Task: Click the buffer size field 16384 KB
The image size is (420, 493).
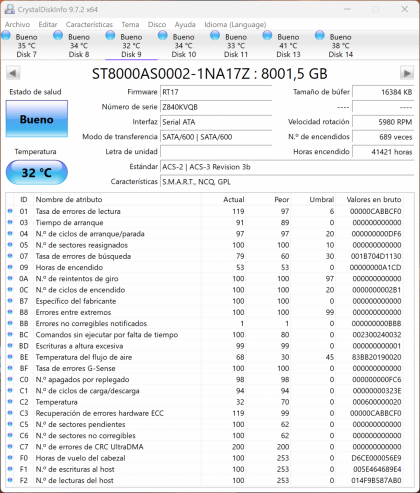Action: [x=383, y=92]
